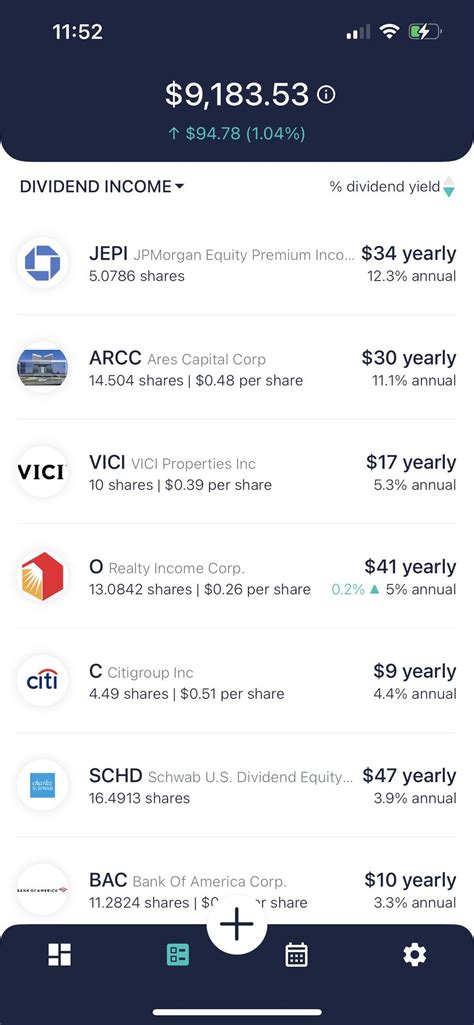This screenshot has width=474, height=1025.
Task: Click the Realty Income red logo
Action: [42, 576]
